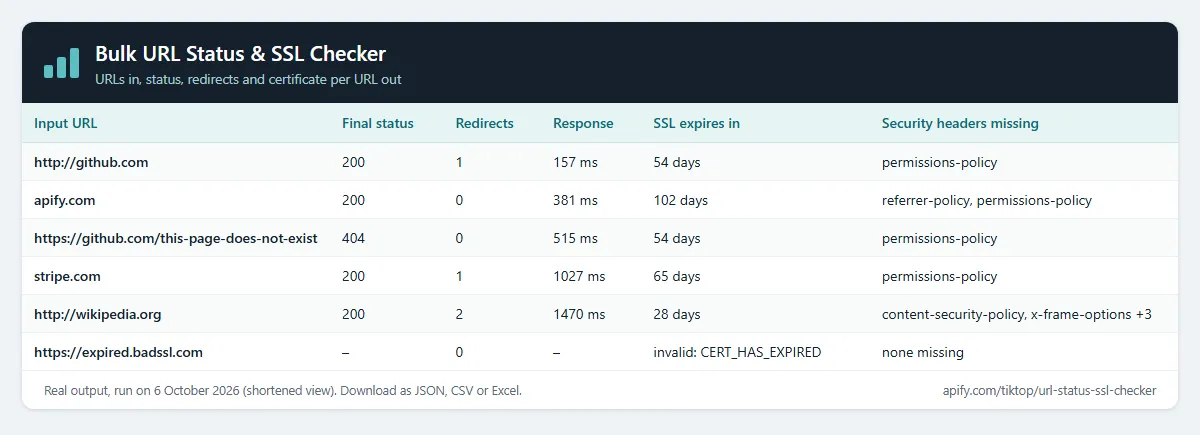Click the 102 days SSL expiry value
Viewport: 1200px width, 435px height.
[x=680, y=200]
